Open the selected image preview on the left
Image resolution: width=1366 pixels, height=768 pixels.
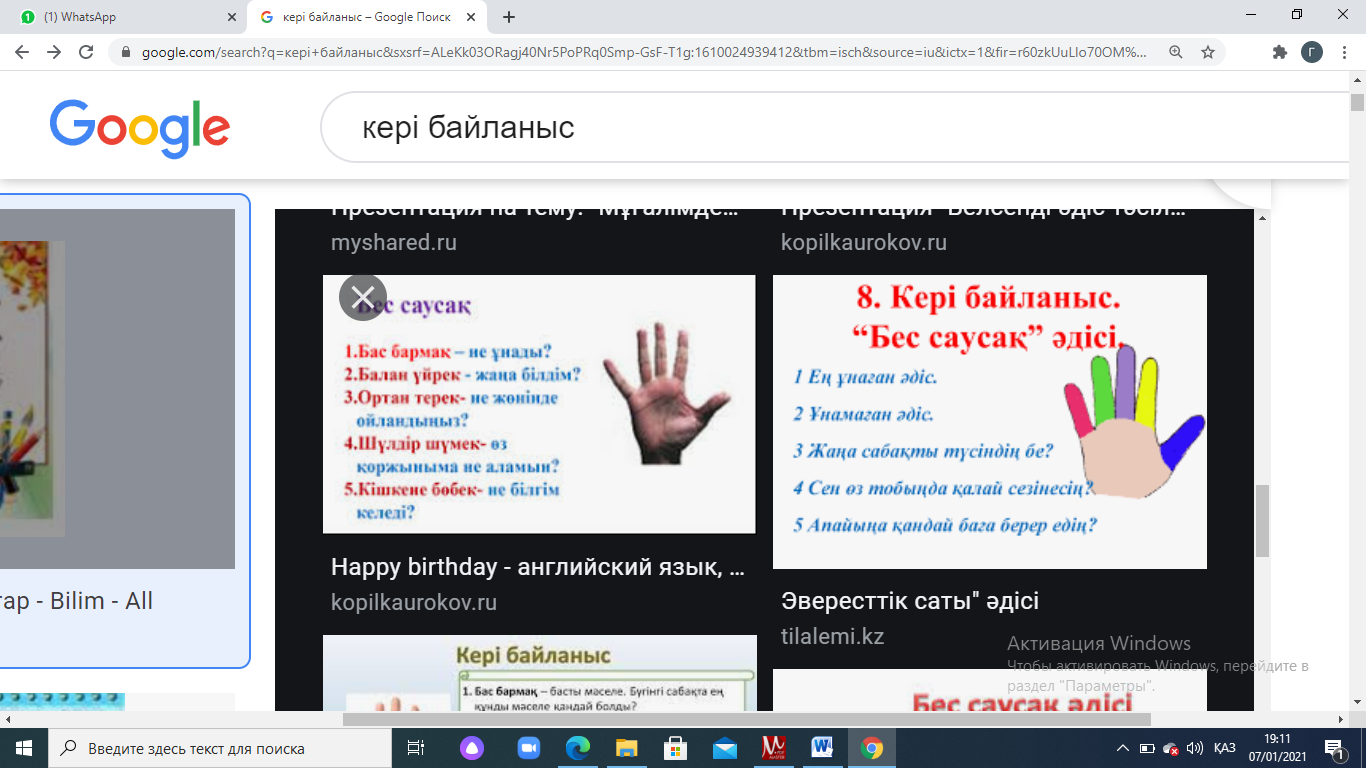[x=117, y=389]
